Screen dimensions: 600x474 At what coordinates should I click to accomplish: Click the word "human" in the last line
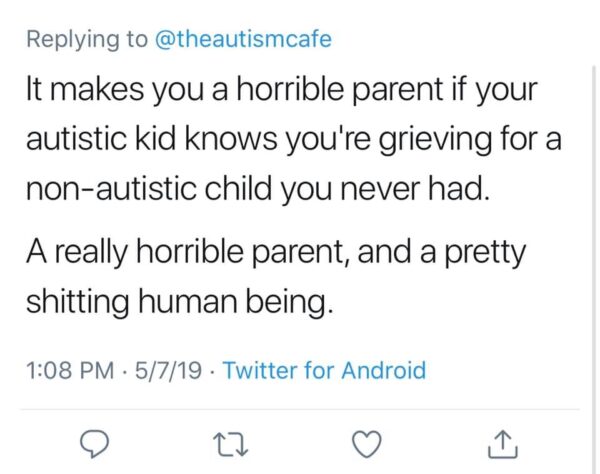pos(188,302)
